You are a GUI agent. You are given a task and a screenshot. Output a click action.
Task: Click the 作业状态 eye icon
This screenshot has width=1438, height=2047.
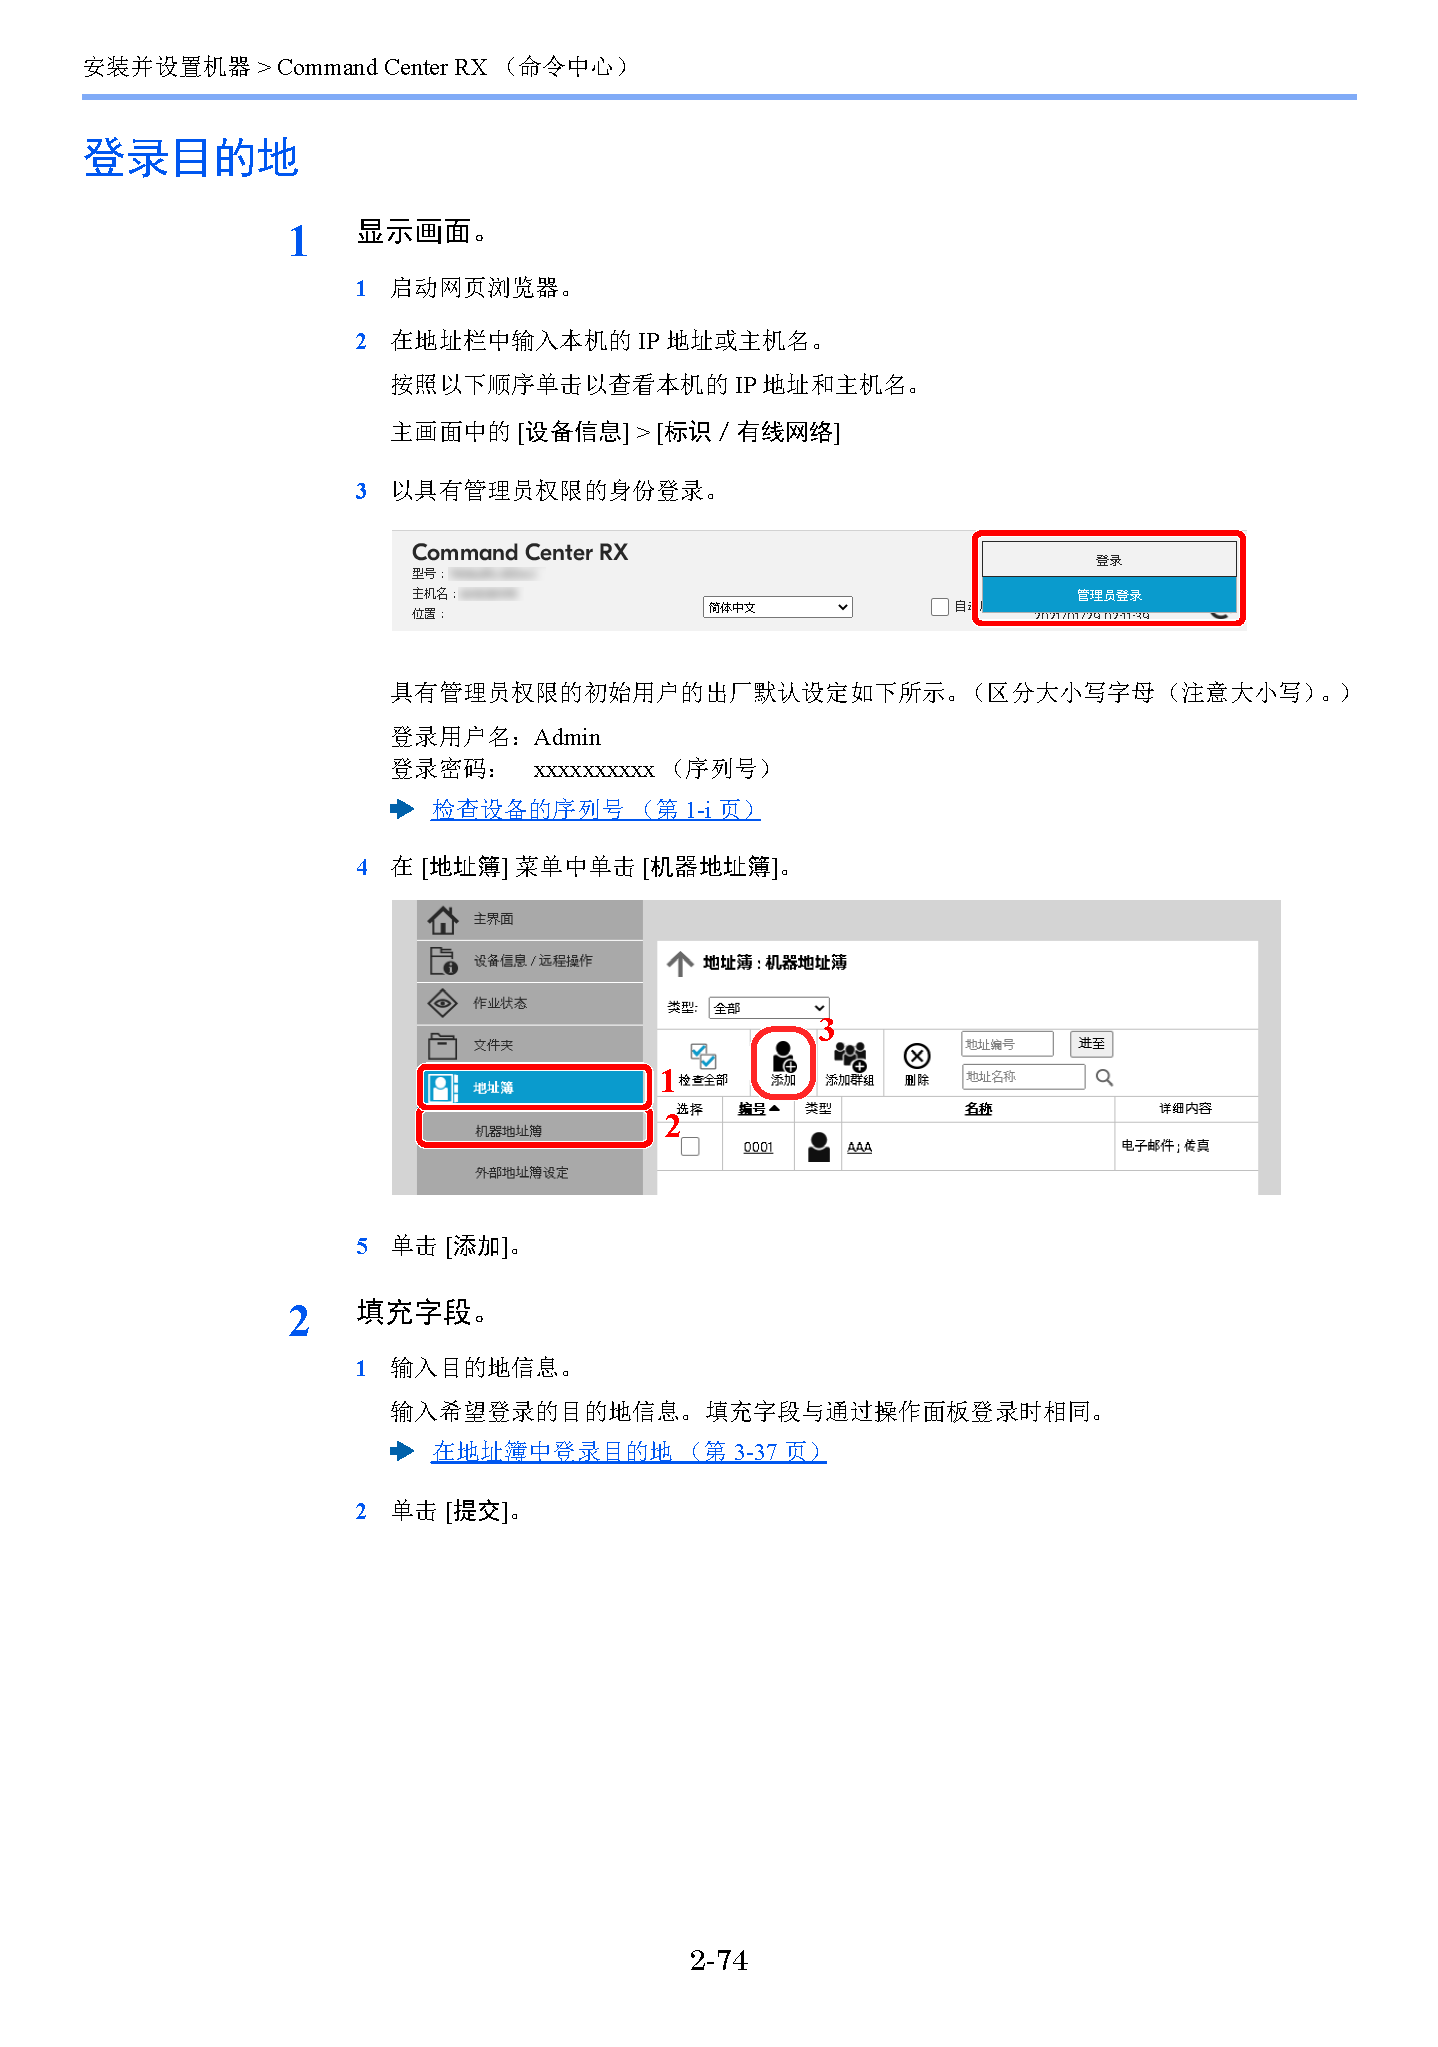click(443, 1002)
